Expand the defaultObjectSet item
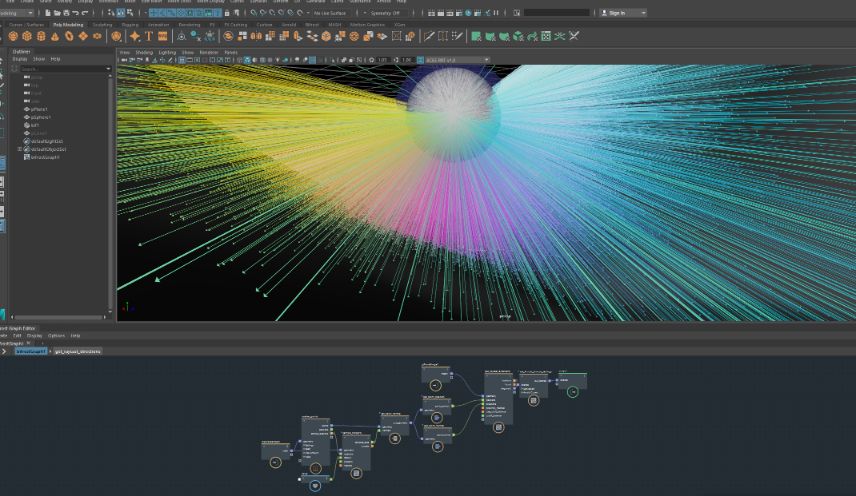The image size is (856, 496). 20,149
